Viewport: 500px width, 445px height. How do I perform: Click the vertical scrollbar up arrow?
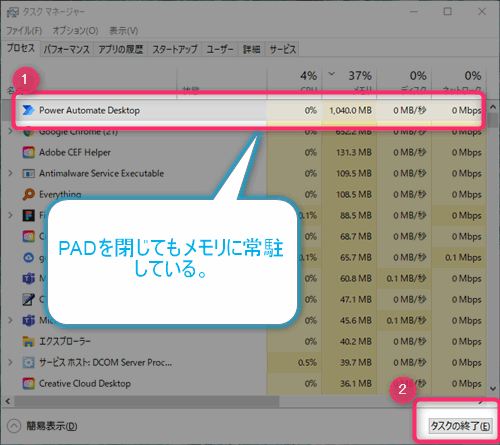pos(493,107)
